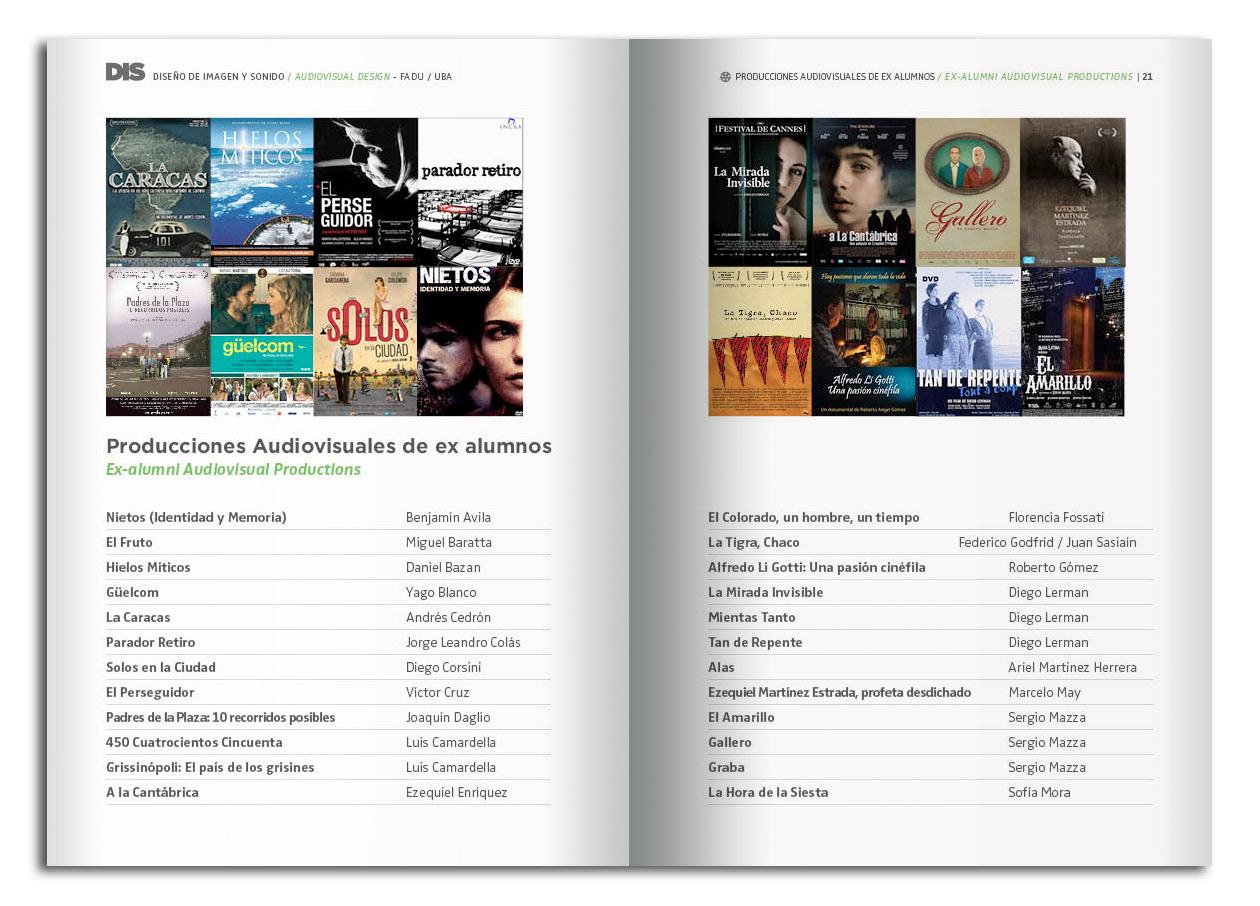This screenshot has height=906, width=1260.
Task: Click the 'Graba' title
Action: point(726,767)
